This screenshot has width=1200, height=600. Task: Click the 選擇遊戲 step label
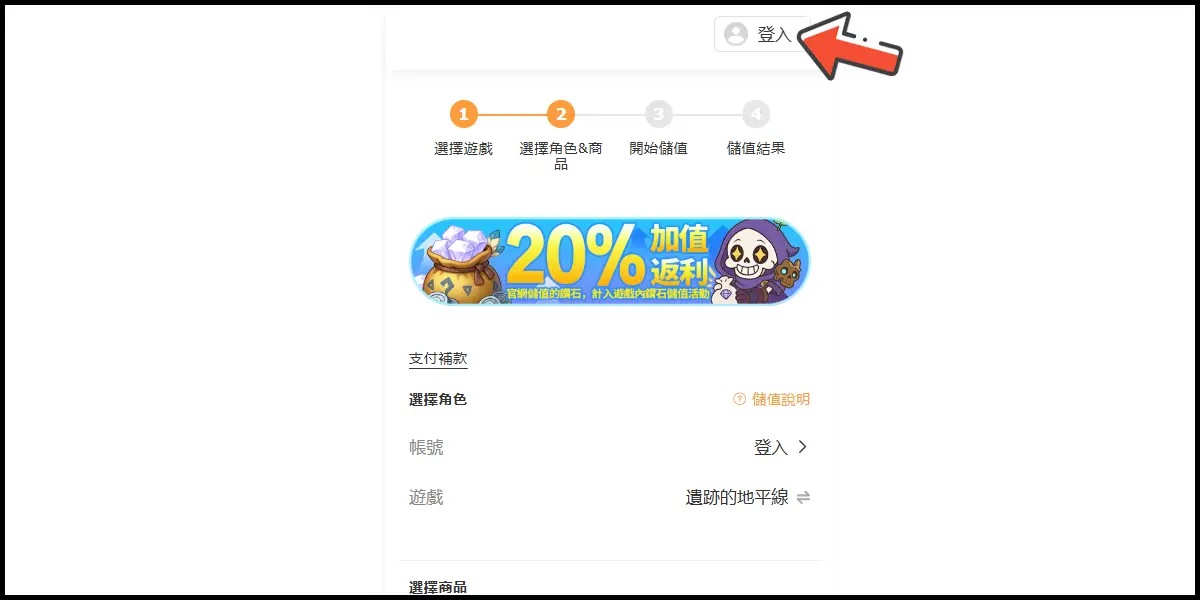pyautogui.click(x=463, y=148)
